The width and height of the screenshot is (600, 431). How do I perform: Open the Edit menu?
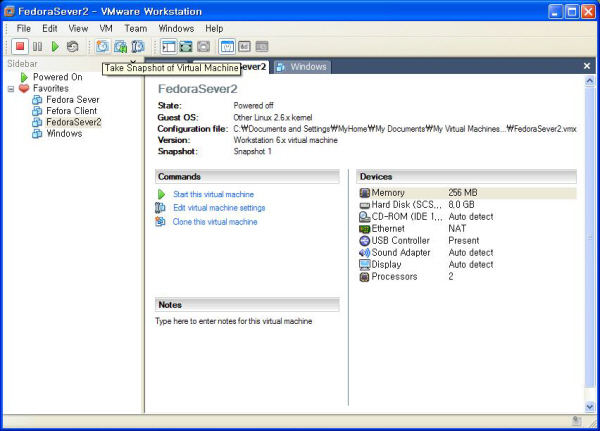50,28
